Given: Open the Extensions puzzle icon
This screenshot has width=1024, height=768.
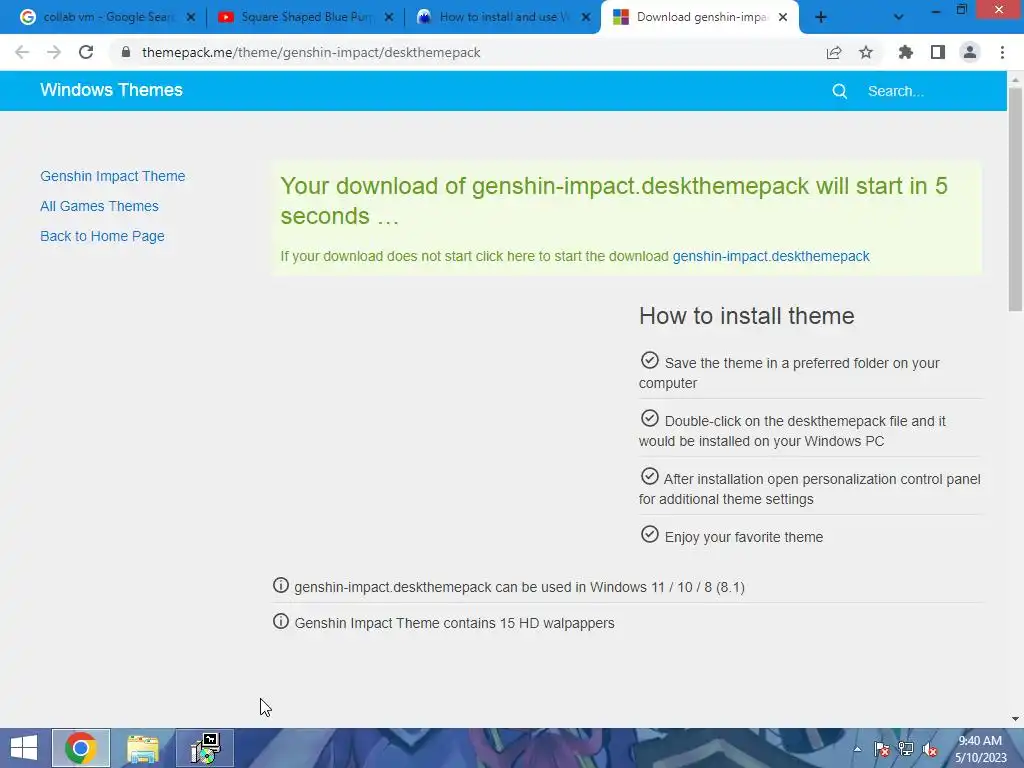Looking at the screenshot, I should pyautogui.click(x=906, y=52).
